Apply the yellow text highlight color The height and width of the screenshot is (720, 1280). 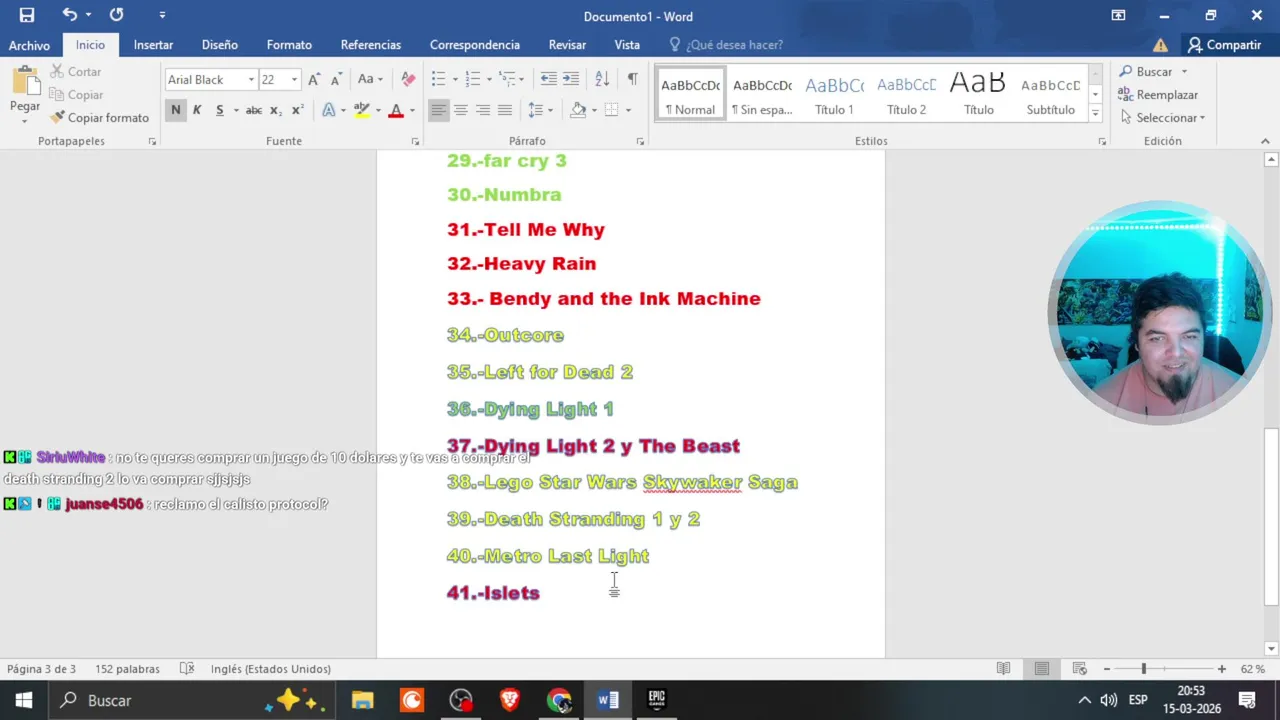point(362,110)
